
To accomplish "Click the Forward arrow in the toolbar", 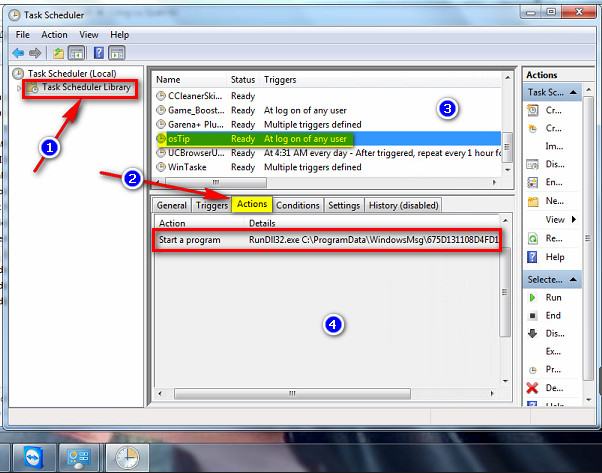I will click(36, 53).
